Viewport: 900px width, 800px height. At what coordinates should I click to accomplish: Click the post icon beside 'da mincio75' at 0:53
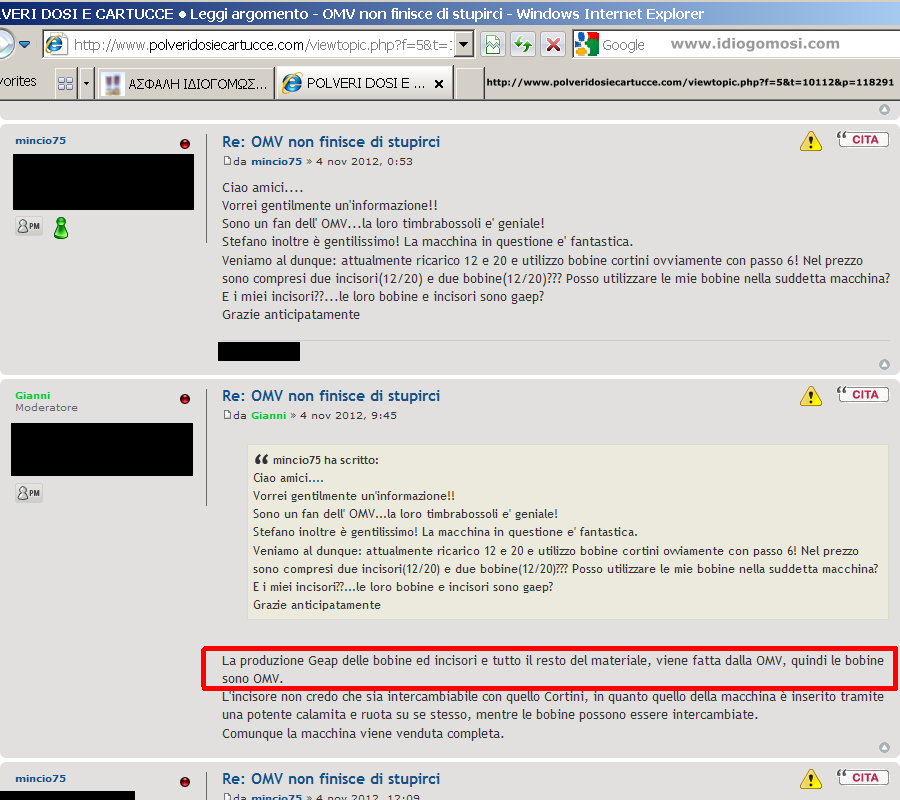227,161
